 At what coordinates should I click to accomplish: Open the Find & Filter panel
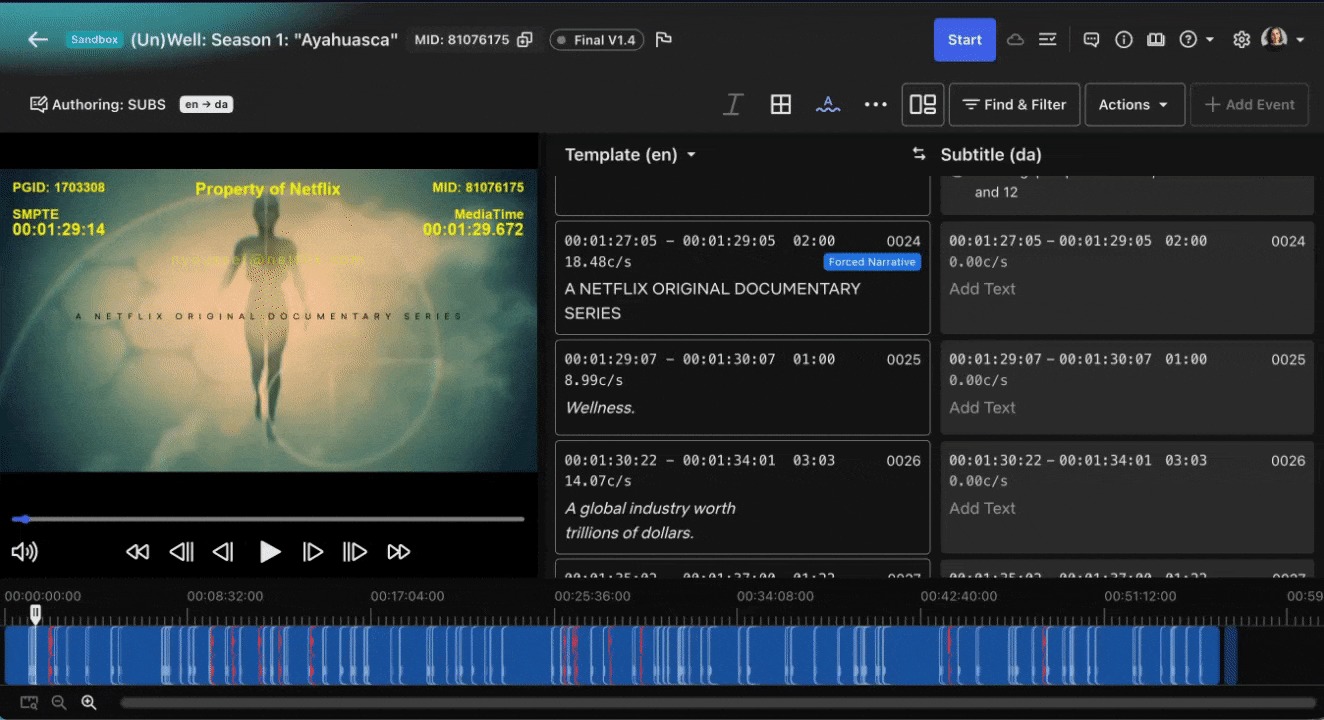(x=1014, y=104)
